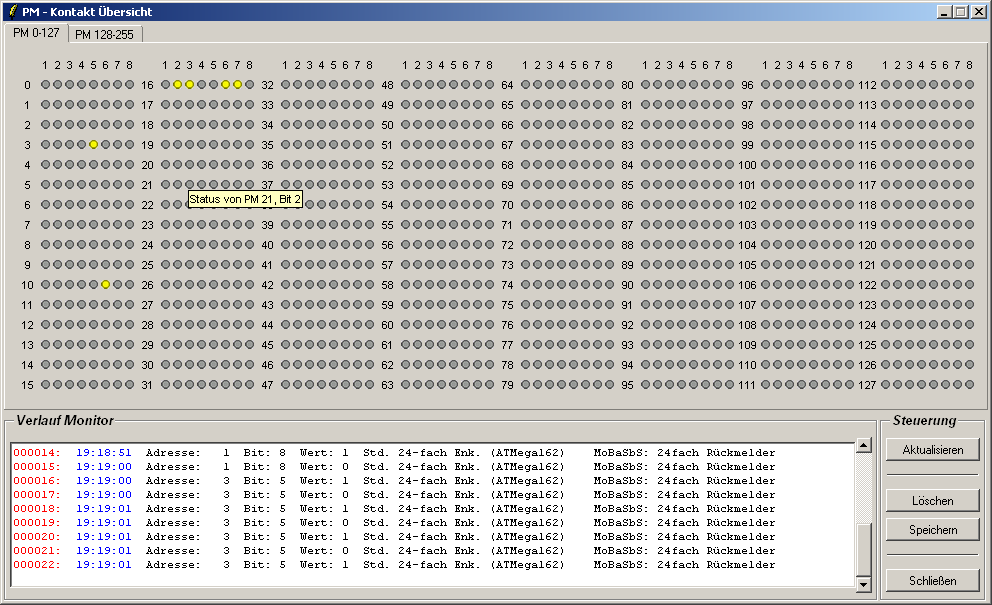Screen dimensions: 992x605
Task: Switch to the PM 128-255 tab
Action: (104, 34)
